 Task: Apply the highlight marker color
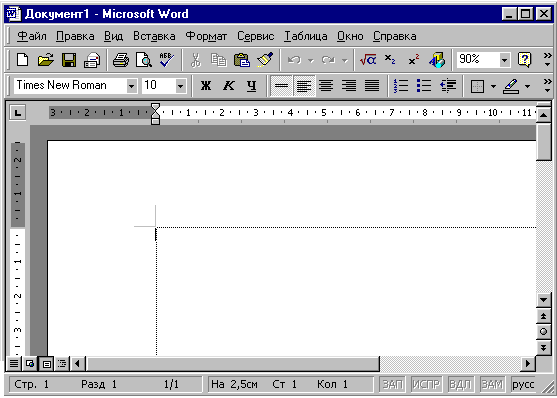511,86
